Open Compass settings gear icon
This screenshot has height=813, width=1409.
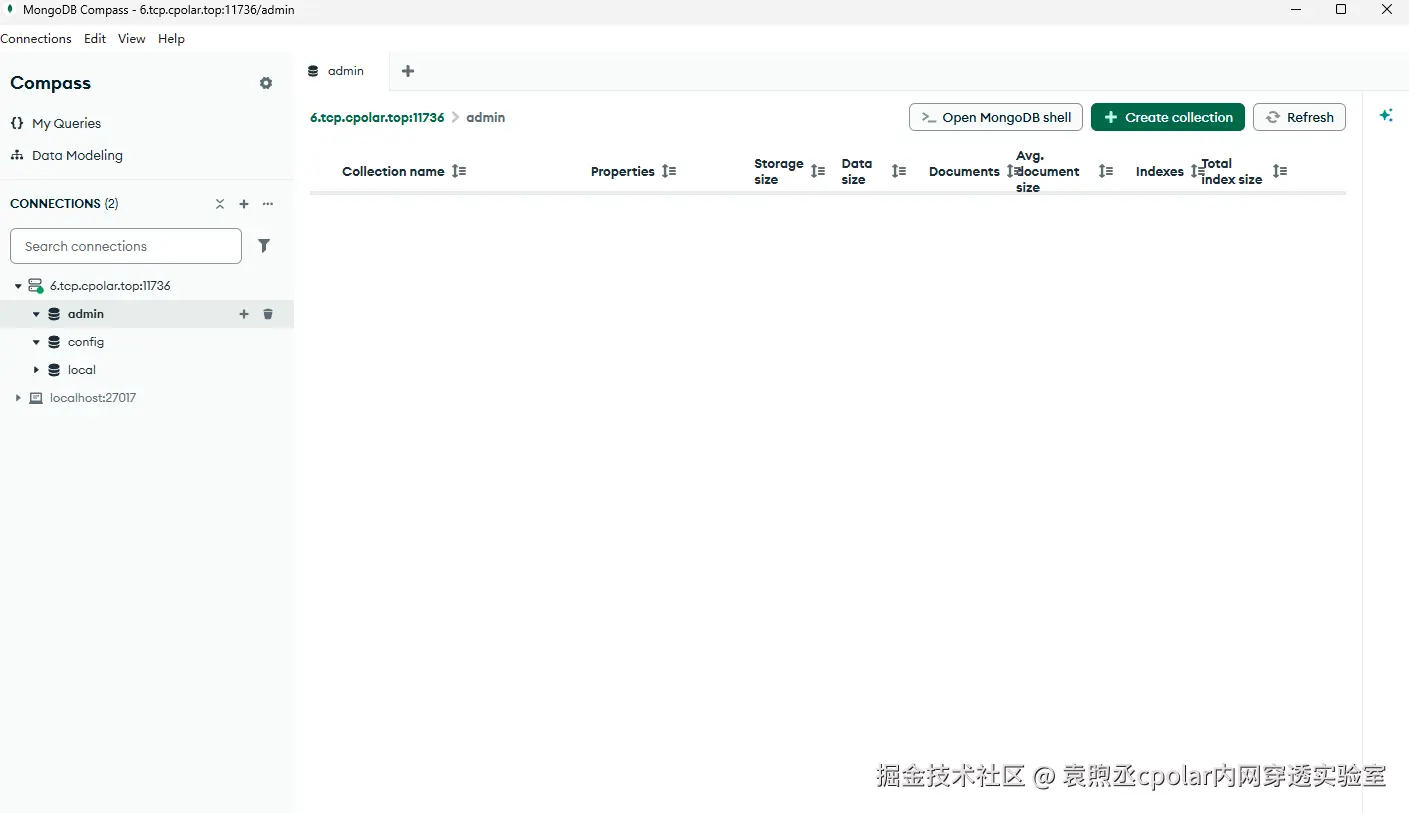[x=266, y=83]
